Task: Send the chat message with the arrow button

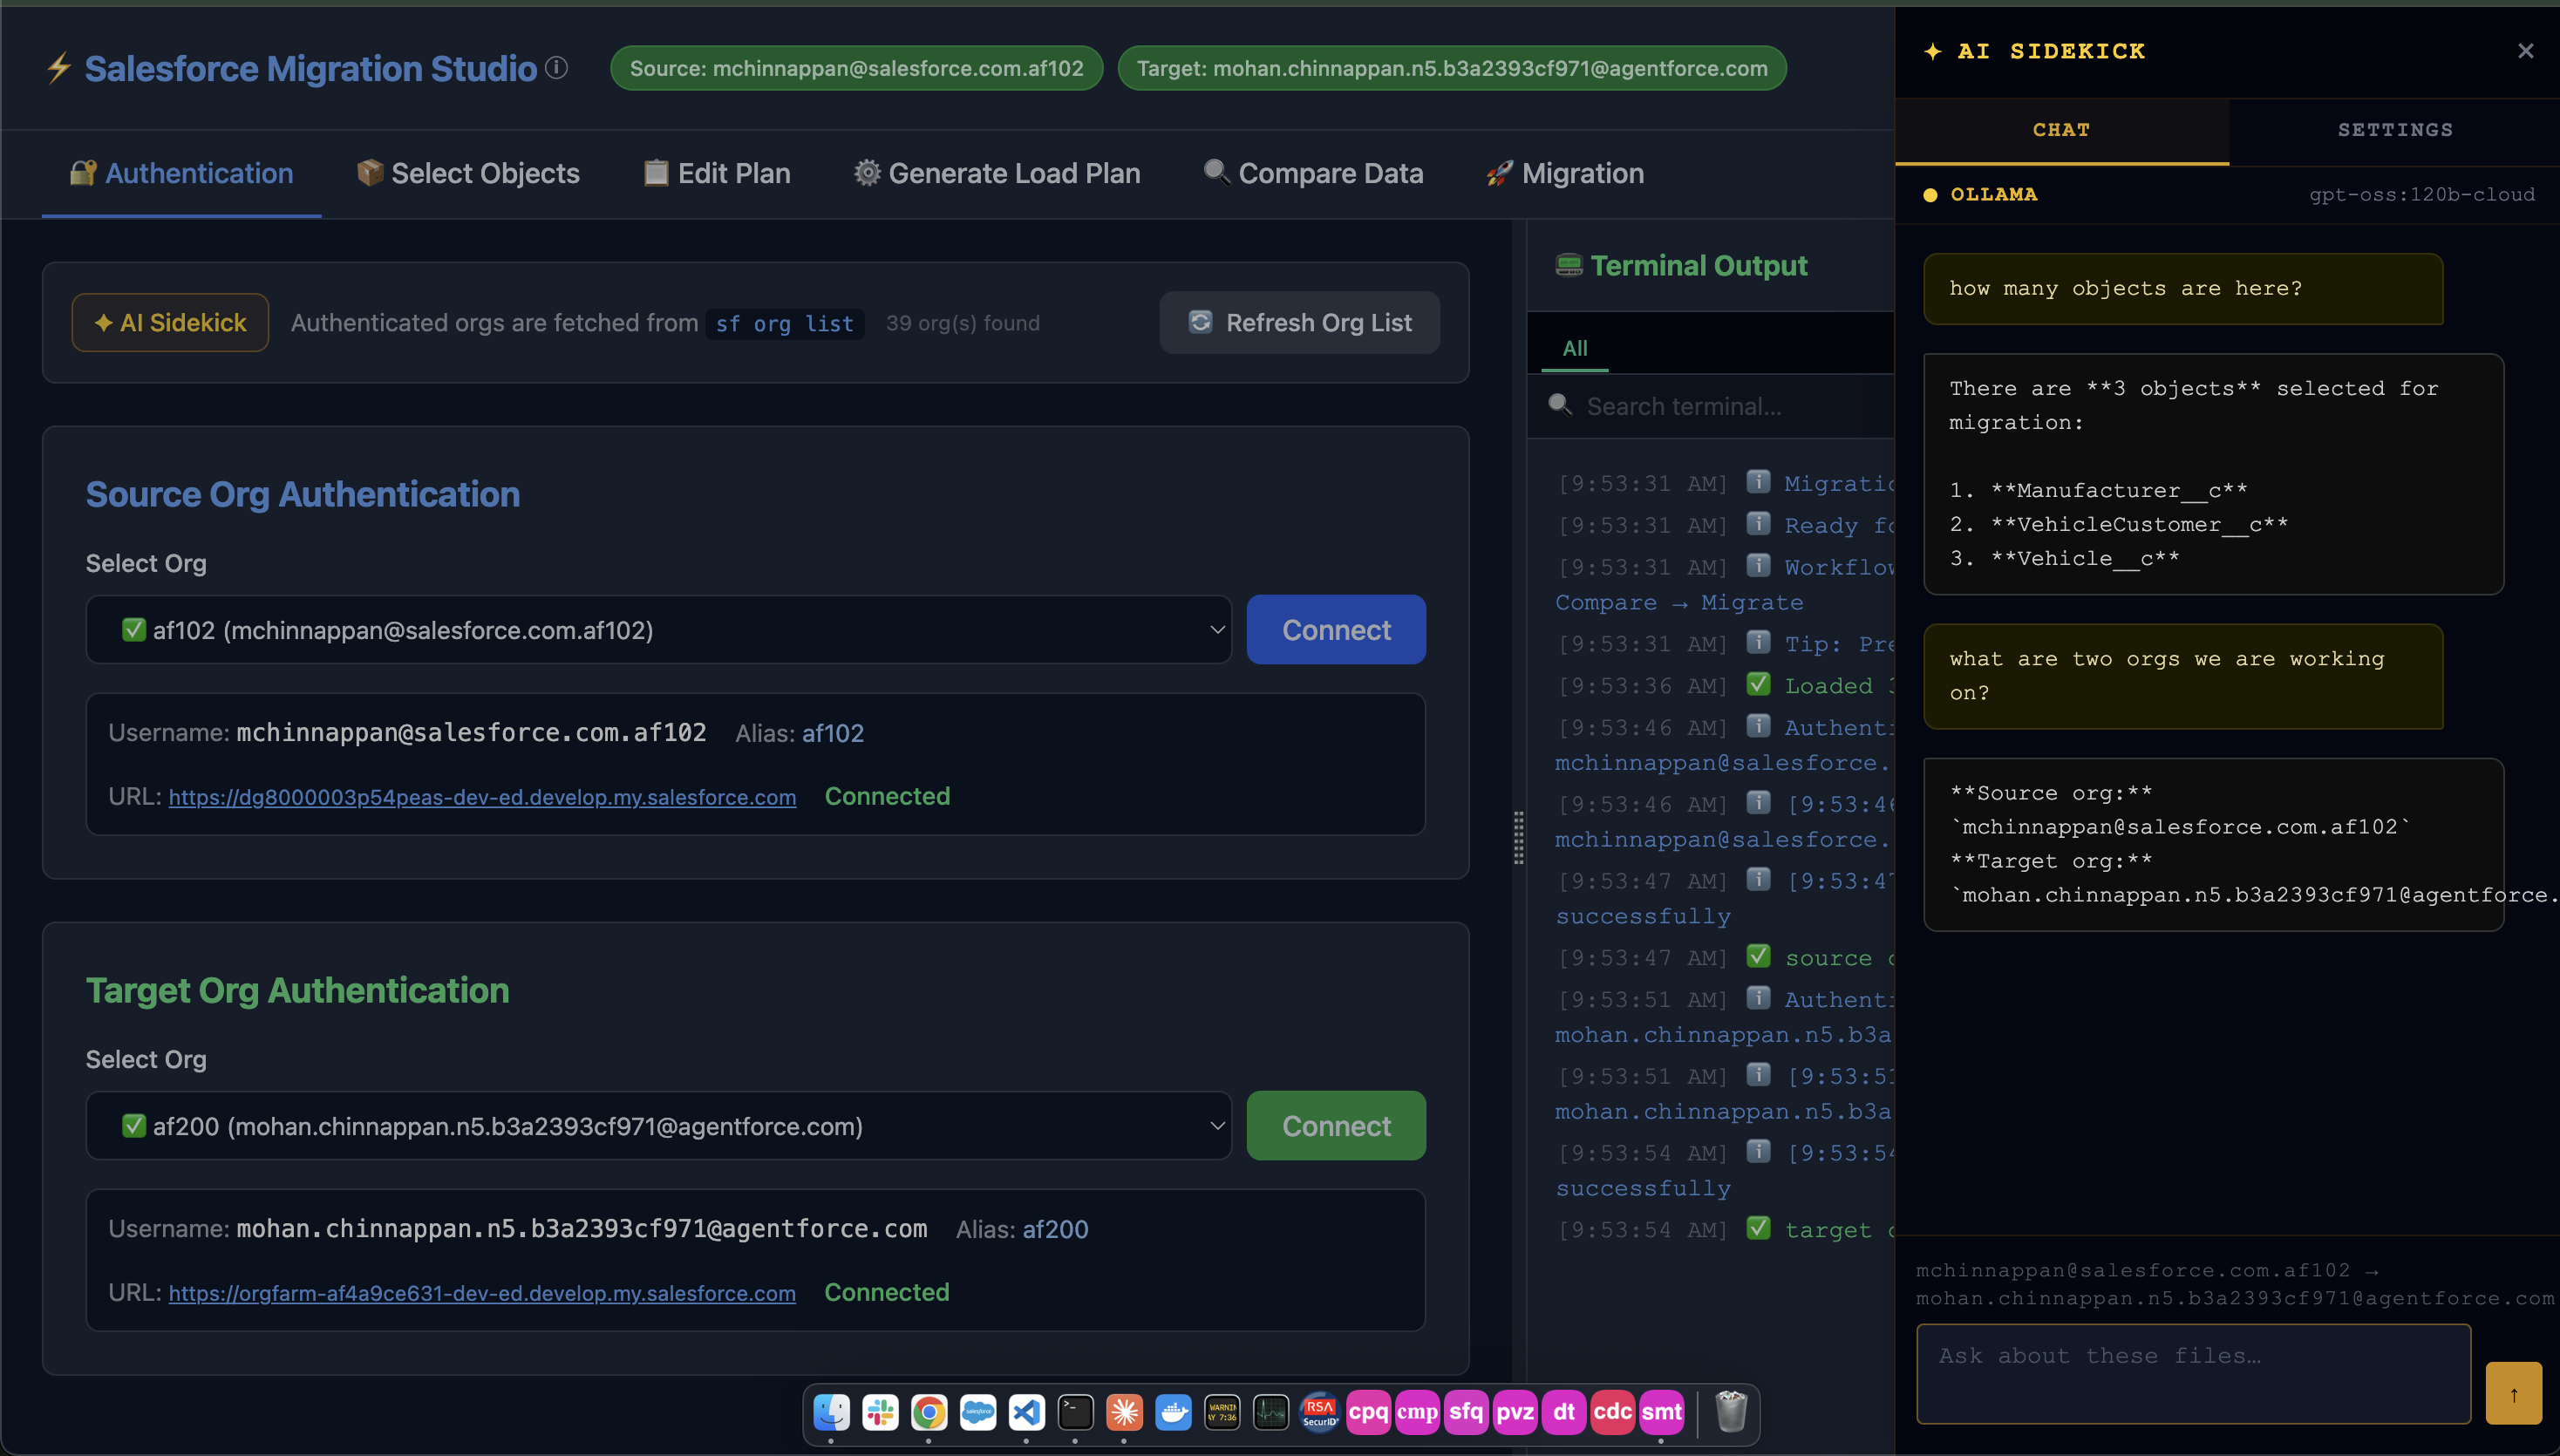Action: (x=2513, y=1393)
